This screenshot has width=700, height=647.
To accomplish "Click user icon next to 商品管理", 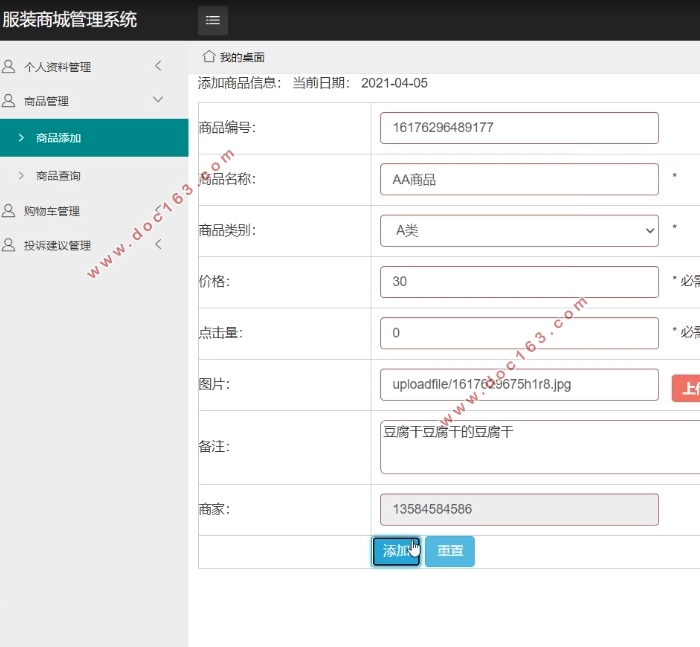I will pyautogui.click(x=9, y=101).
